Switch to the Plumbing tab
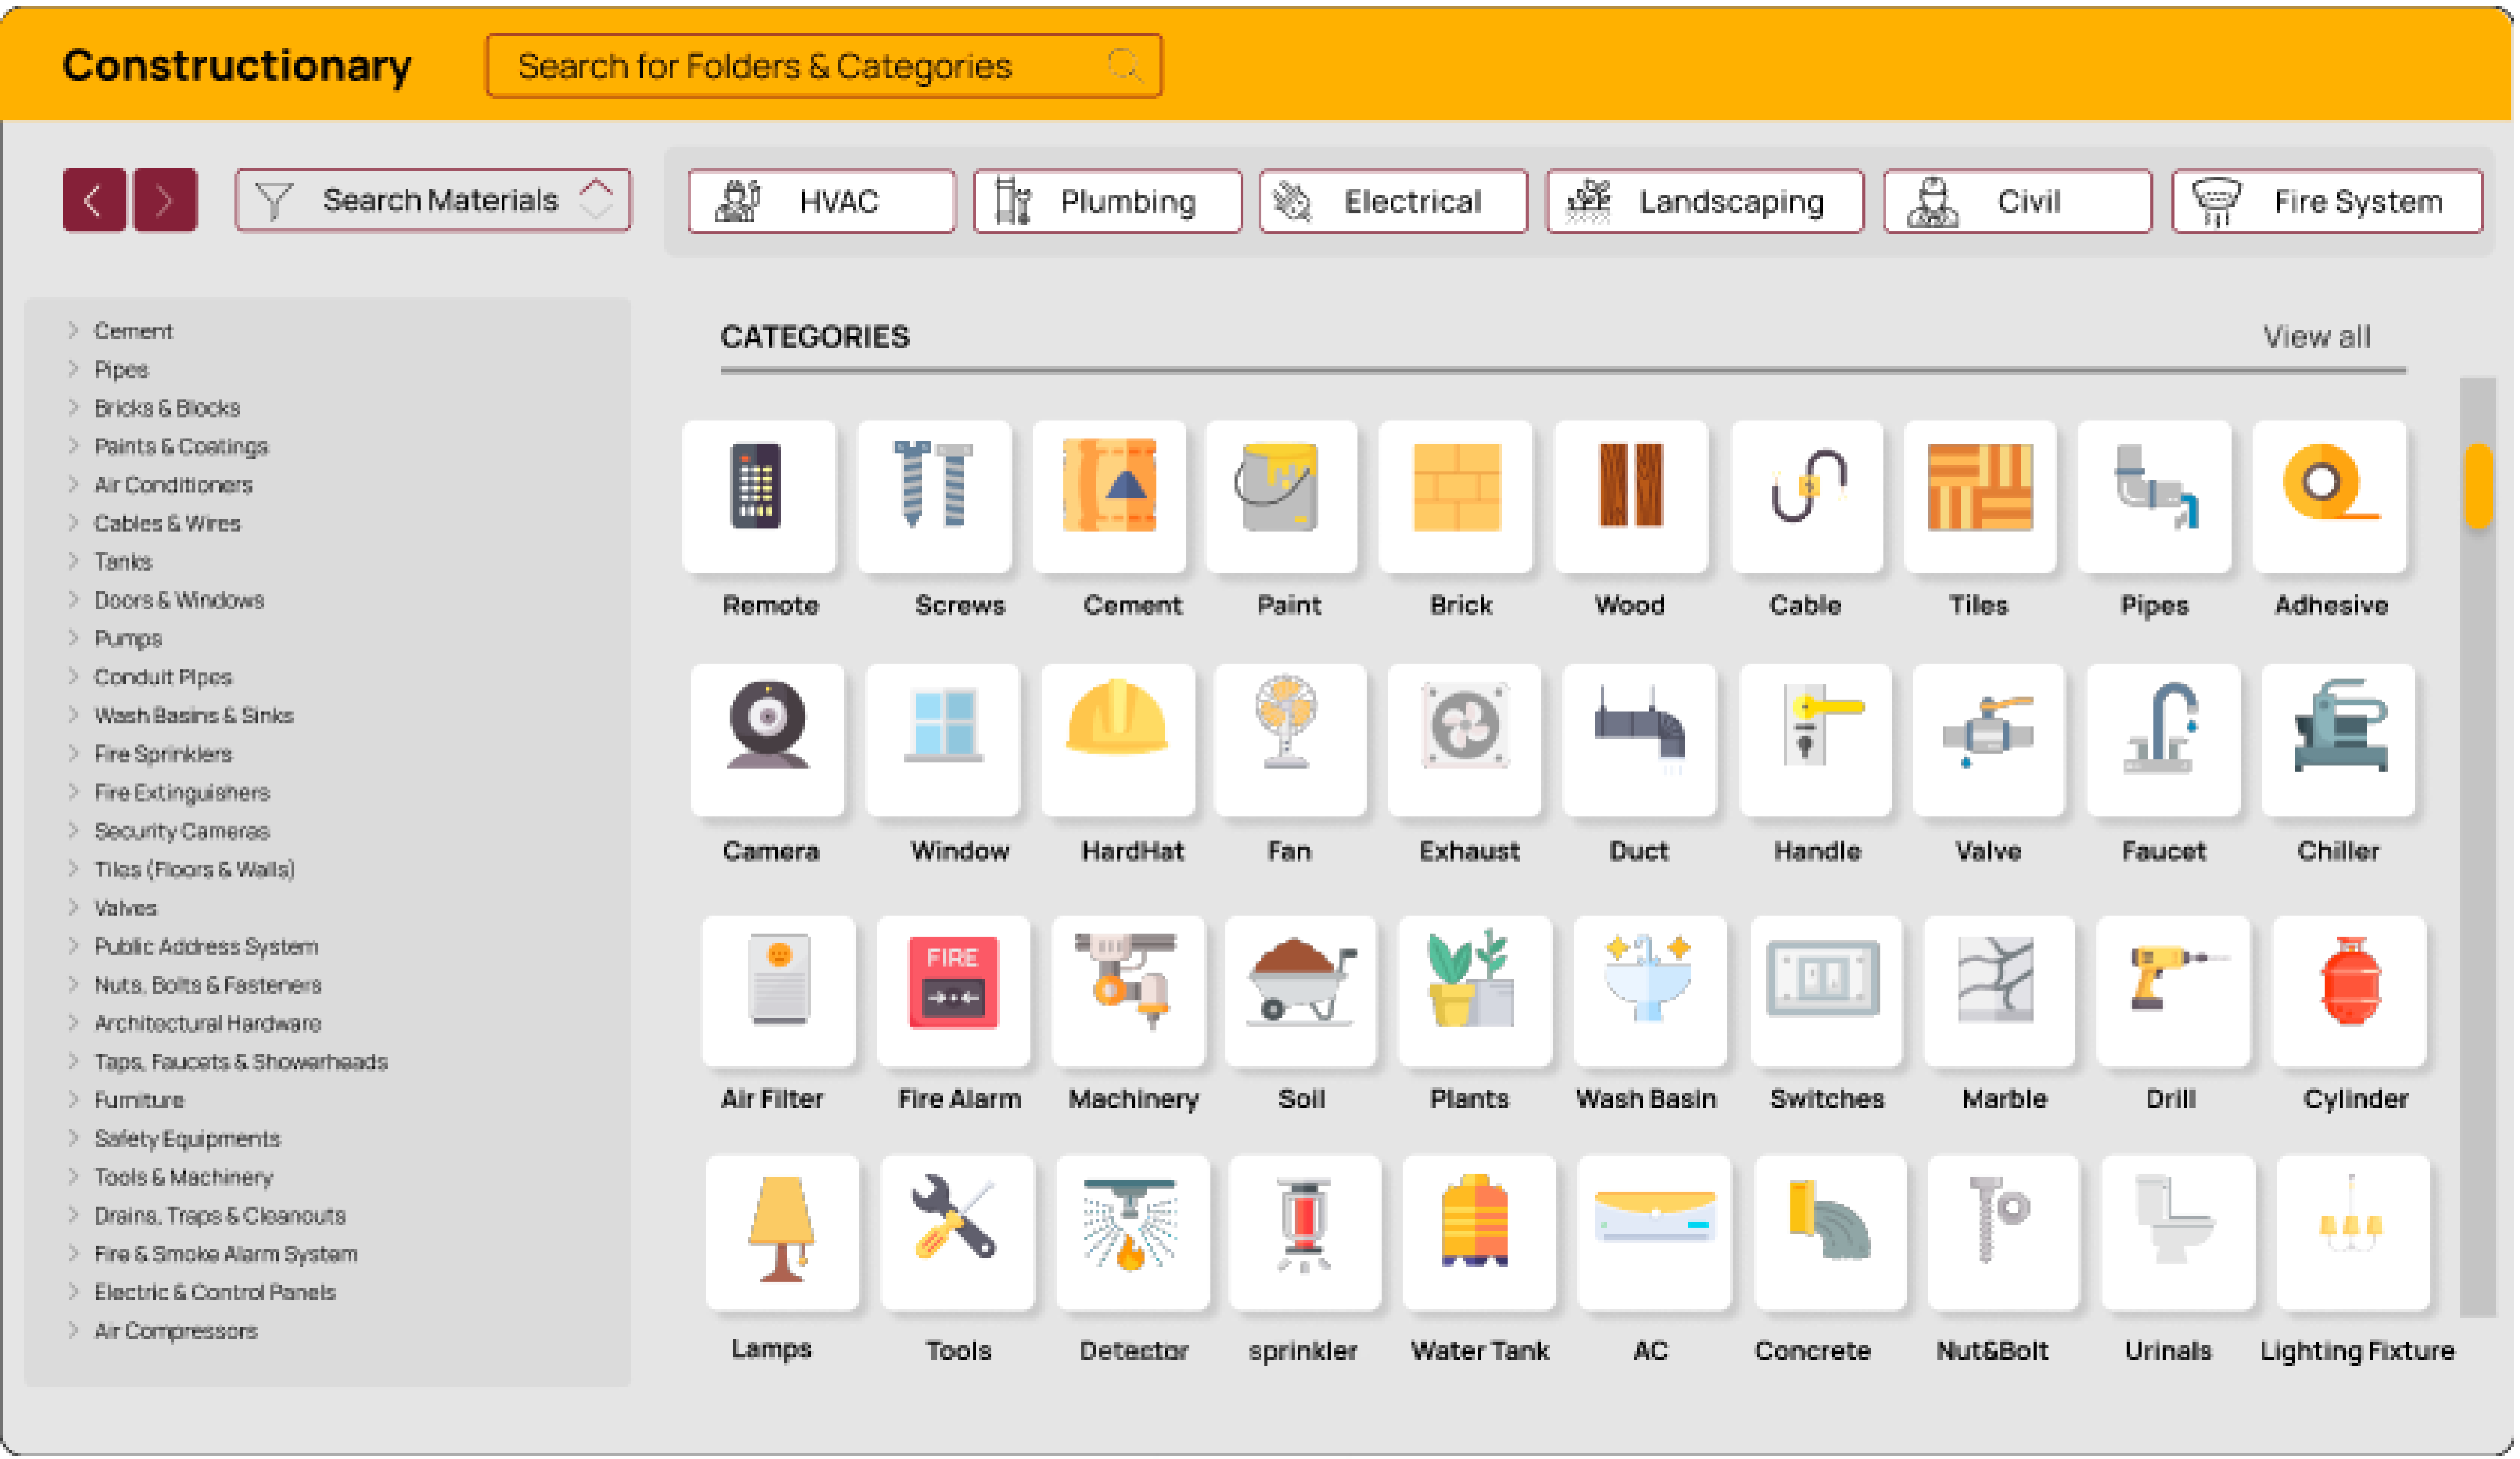The image size is (2520, 1459). click(1109, 202)
